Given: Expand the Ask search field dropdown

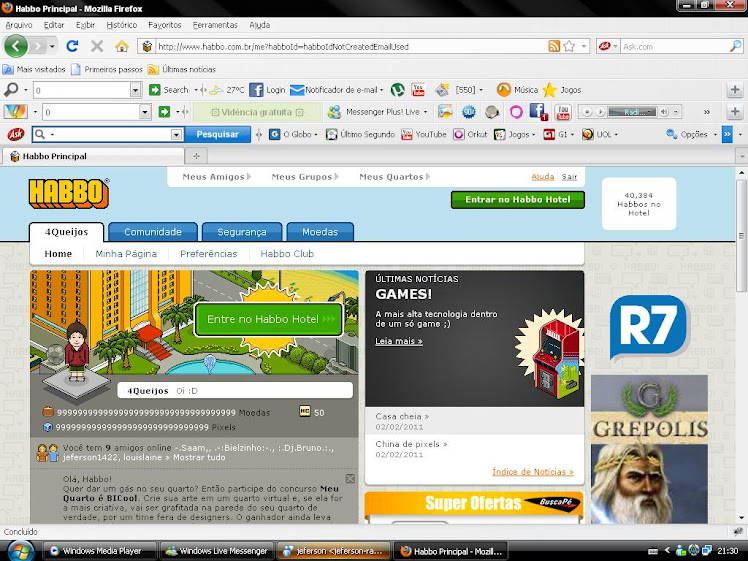Looking at the screenshot, I should click(x=176, y=135).
